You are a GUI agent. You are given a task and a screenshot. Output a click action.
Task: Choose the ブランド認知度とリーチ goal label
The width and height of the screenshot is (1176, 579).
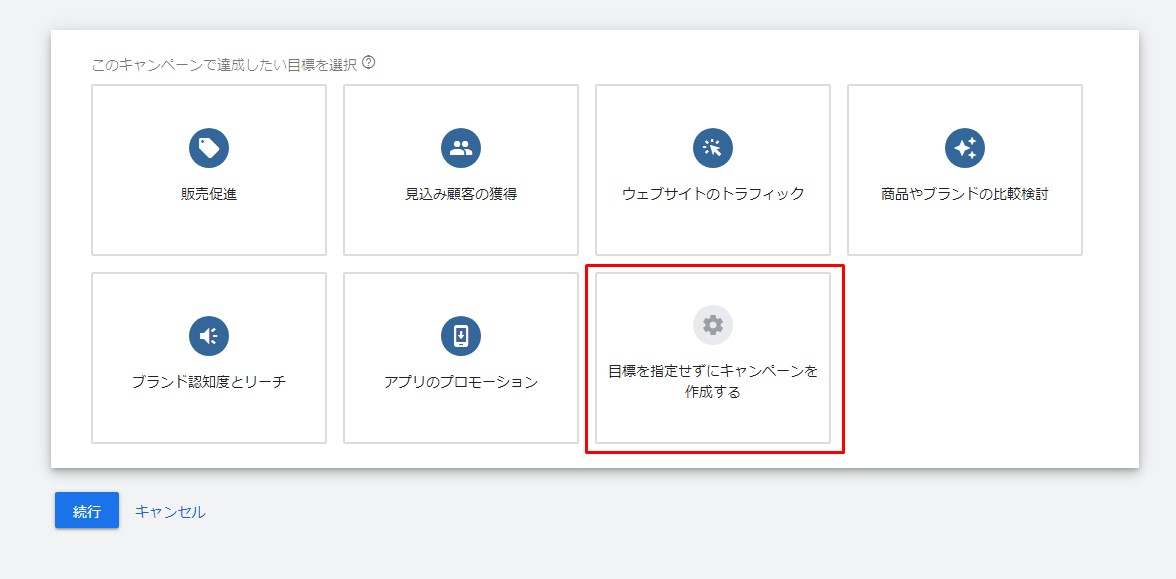tap(209, 382)
